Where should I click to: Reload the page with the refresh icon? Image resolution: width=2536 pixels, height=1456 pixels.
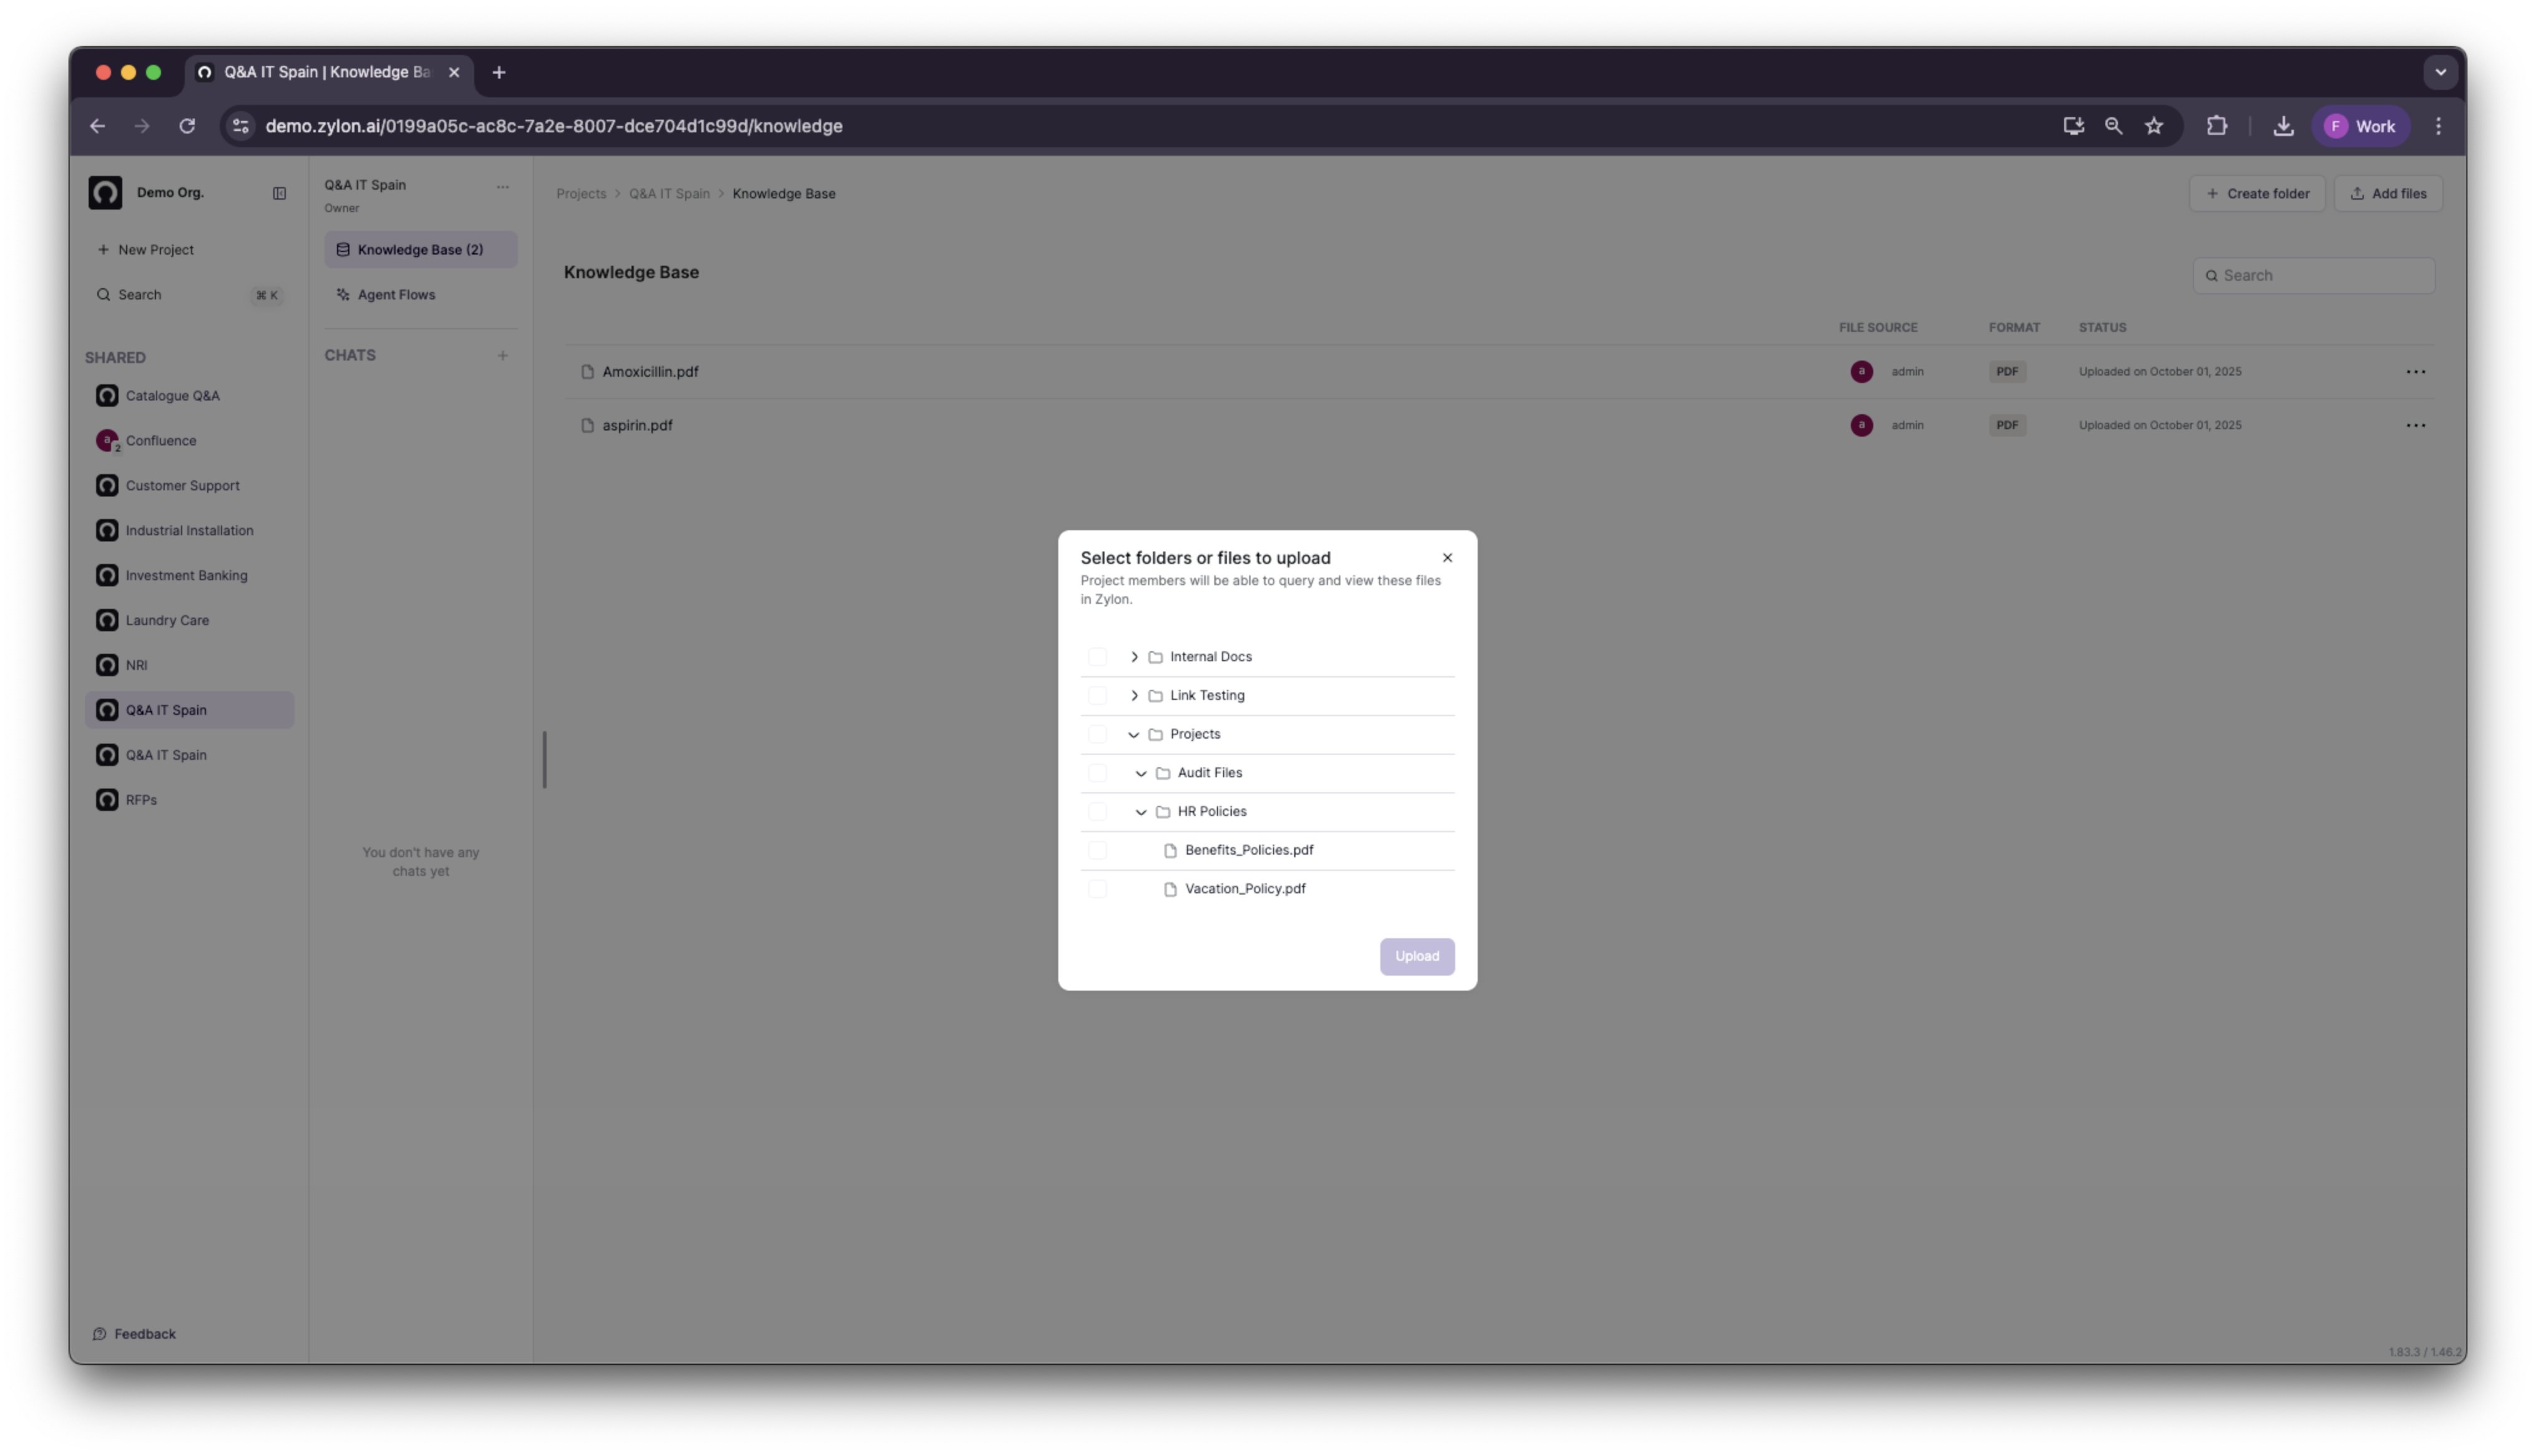point(187,126)
